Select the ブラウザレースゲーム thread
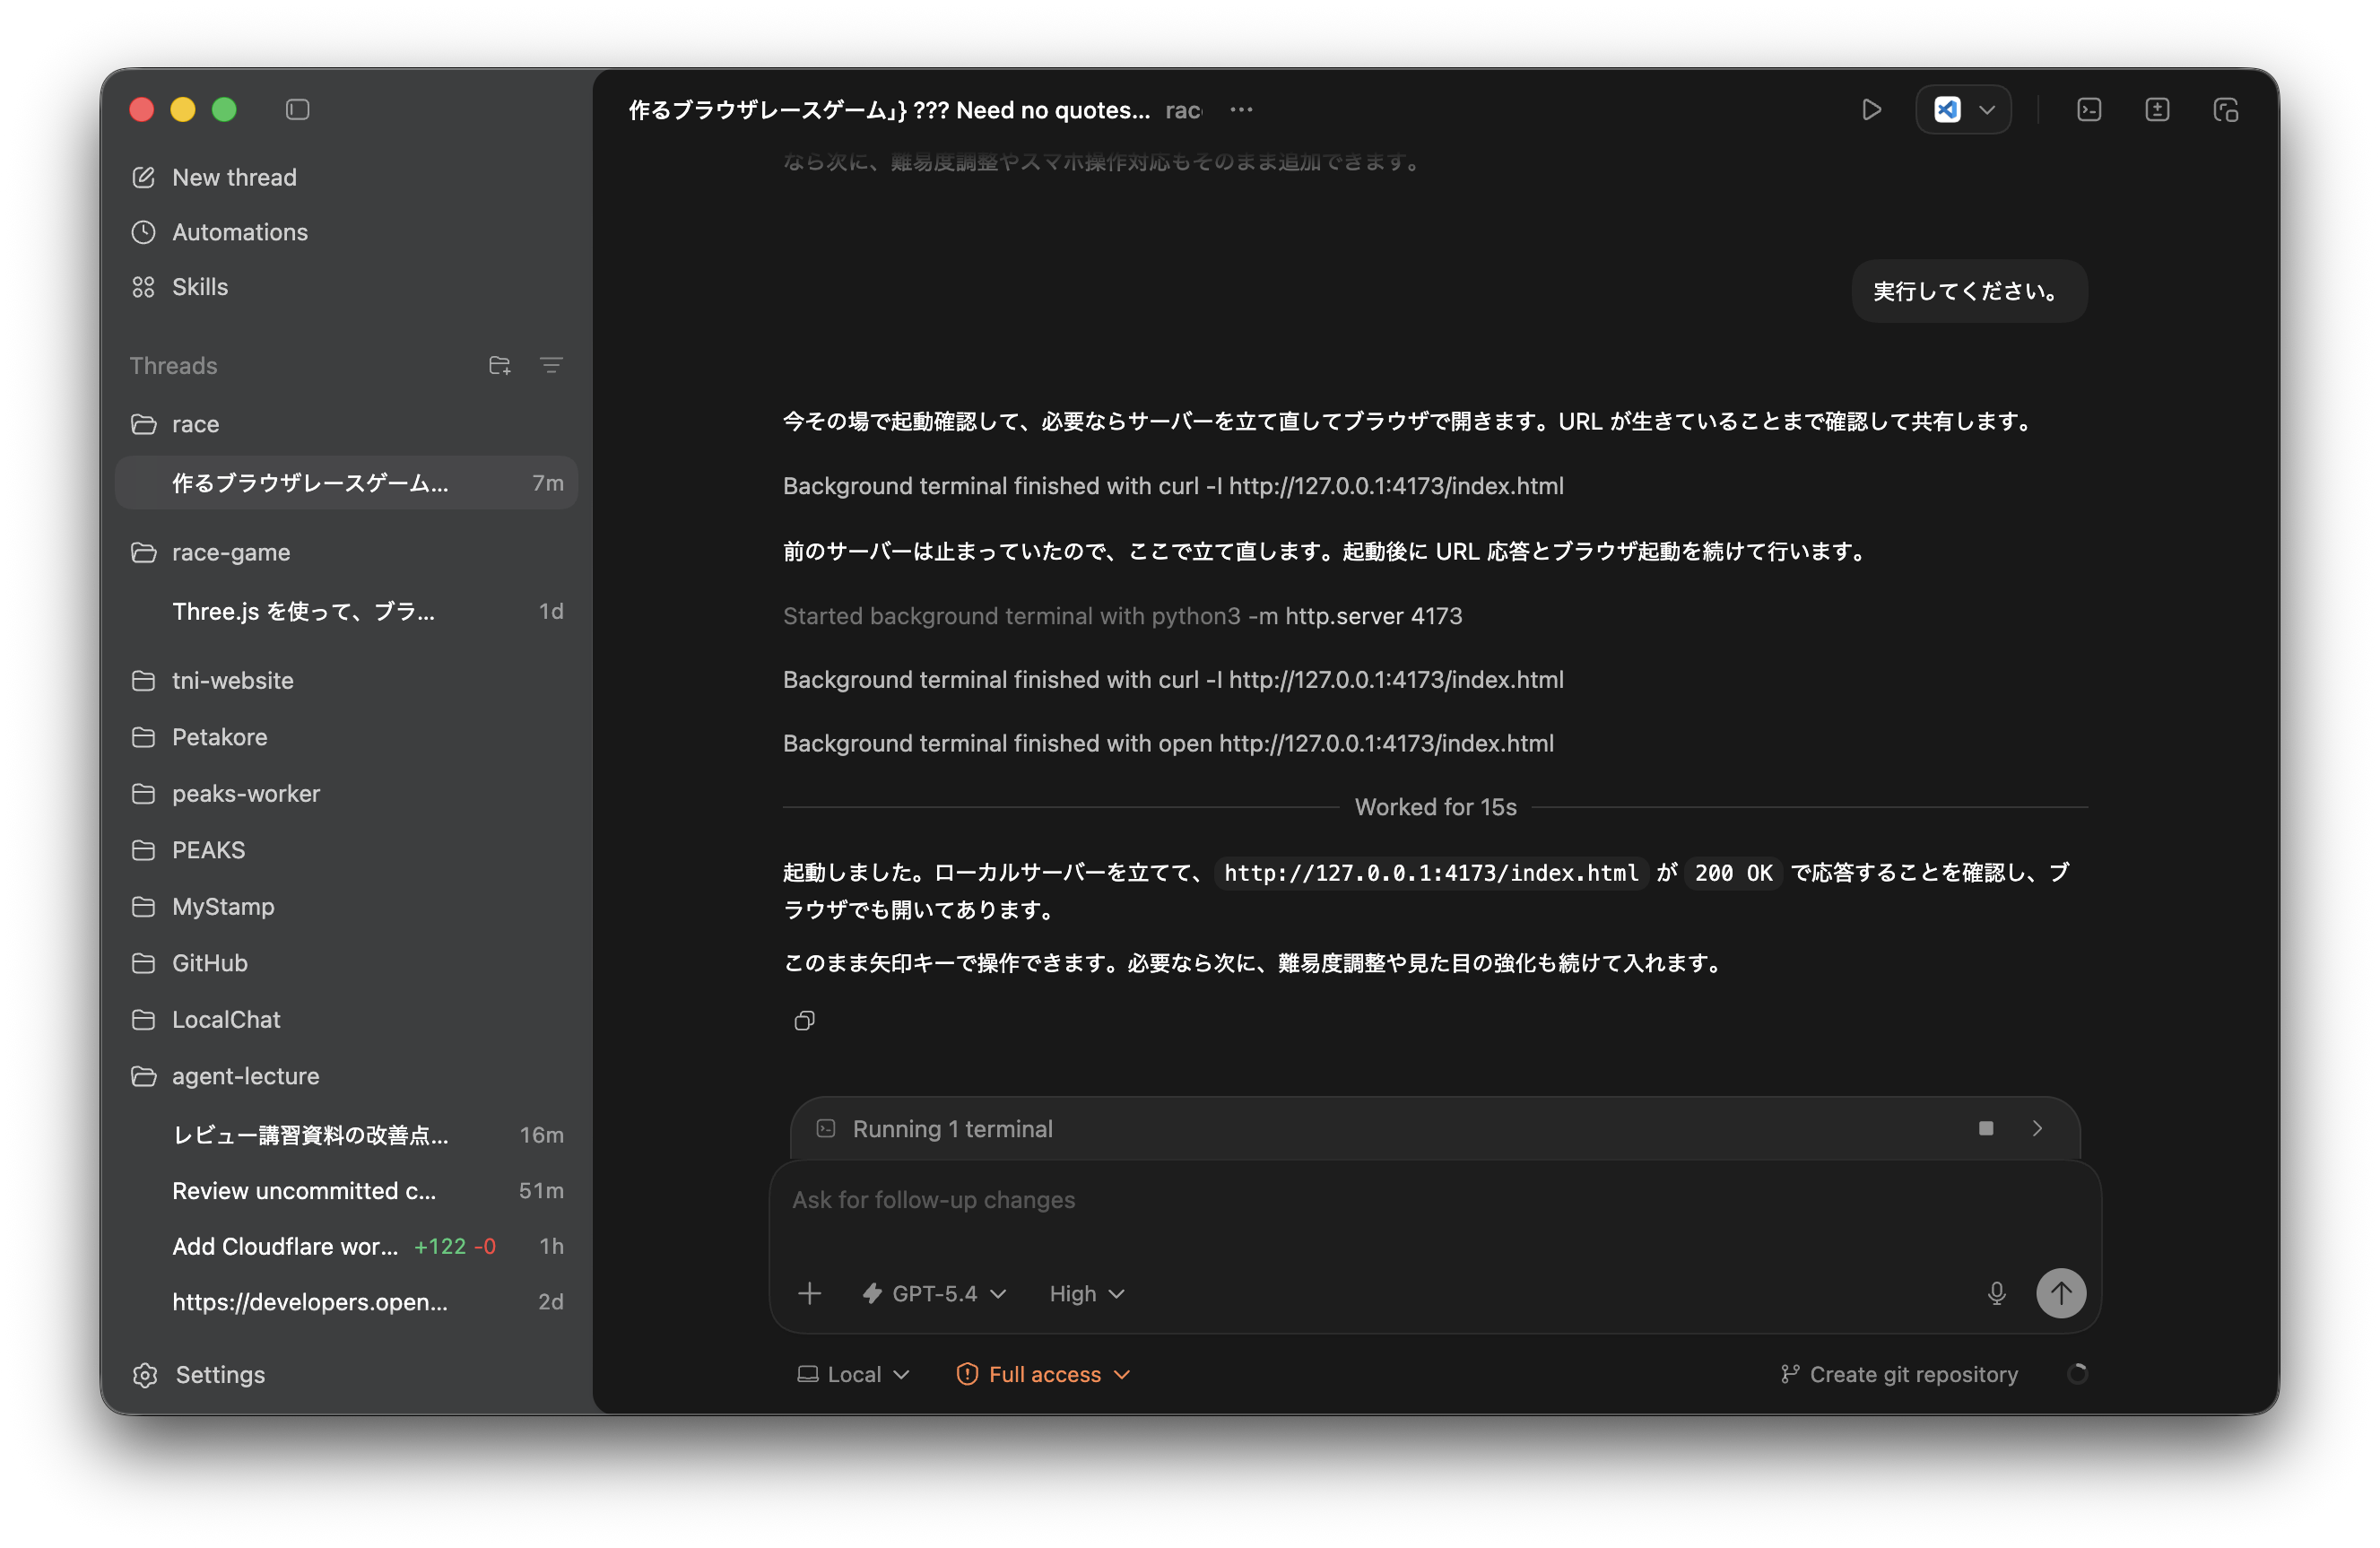 [346, 483]
